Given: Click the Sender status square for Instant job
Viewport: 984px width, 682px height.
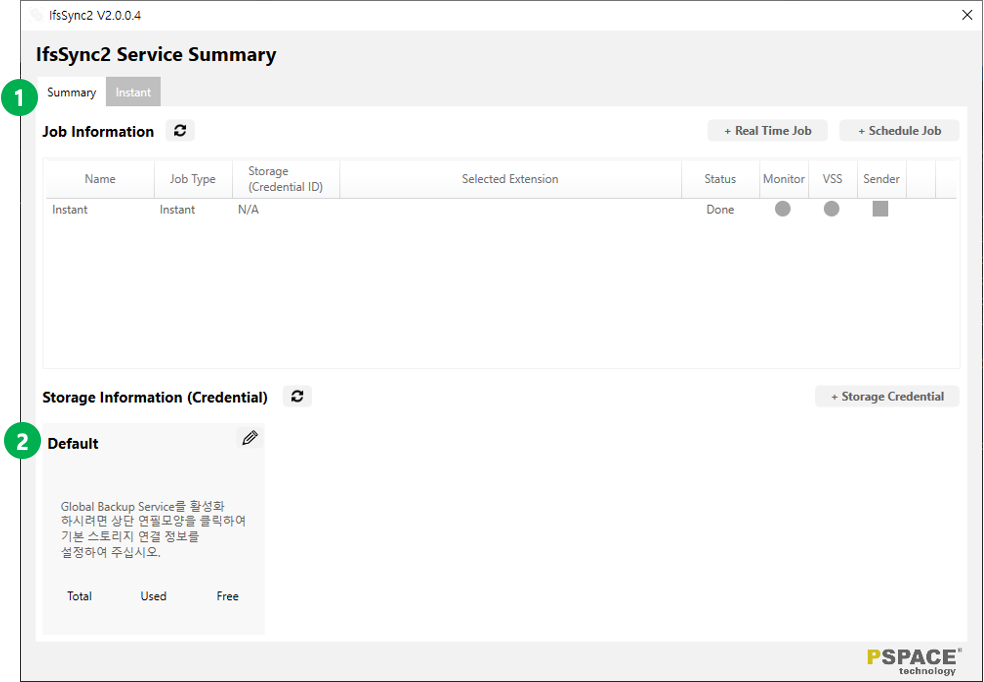Looking at the screenshot, I should pyautogui.click(x=880, y=209).
